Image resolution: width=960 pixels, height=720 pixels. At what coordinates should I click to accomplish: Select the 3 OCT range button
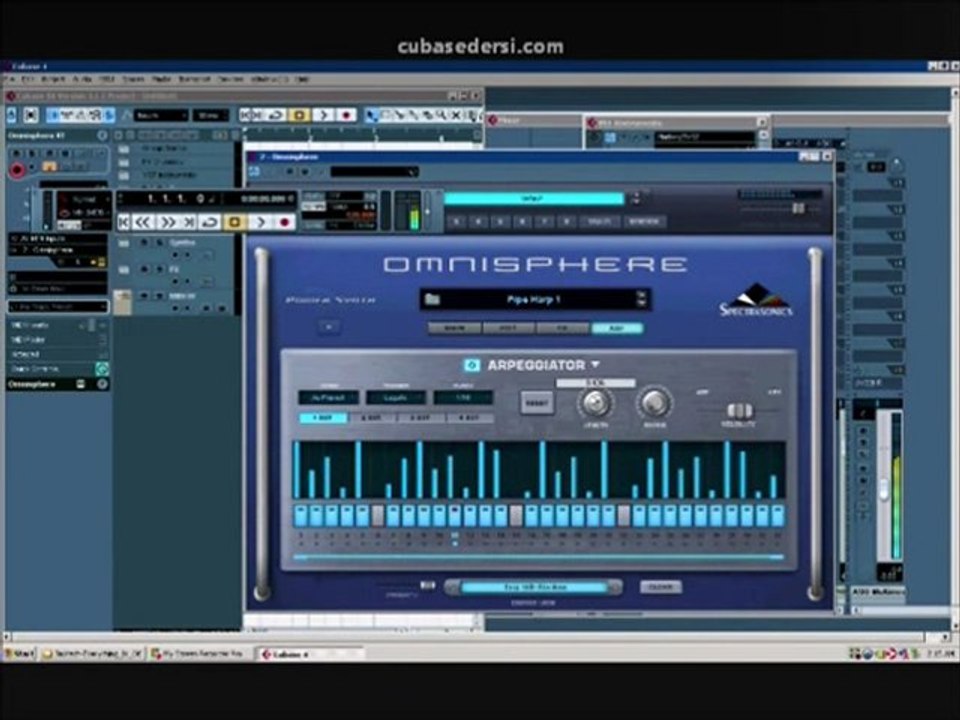coord(421,418)
